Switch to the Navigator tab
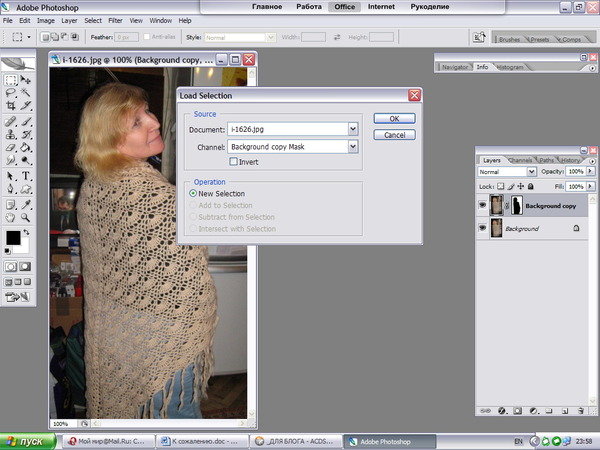This screenshot has width=600, height=450. pos(455,67)
